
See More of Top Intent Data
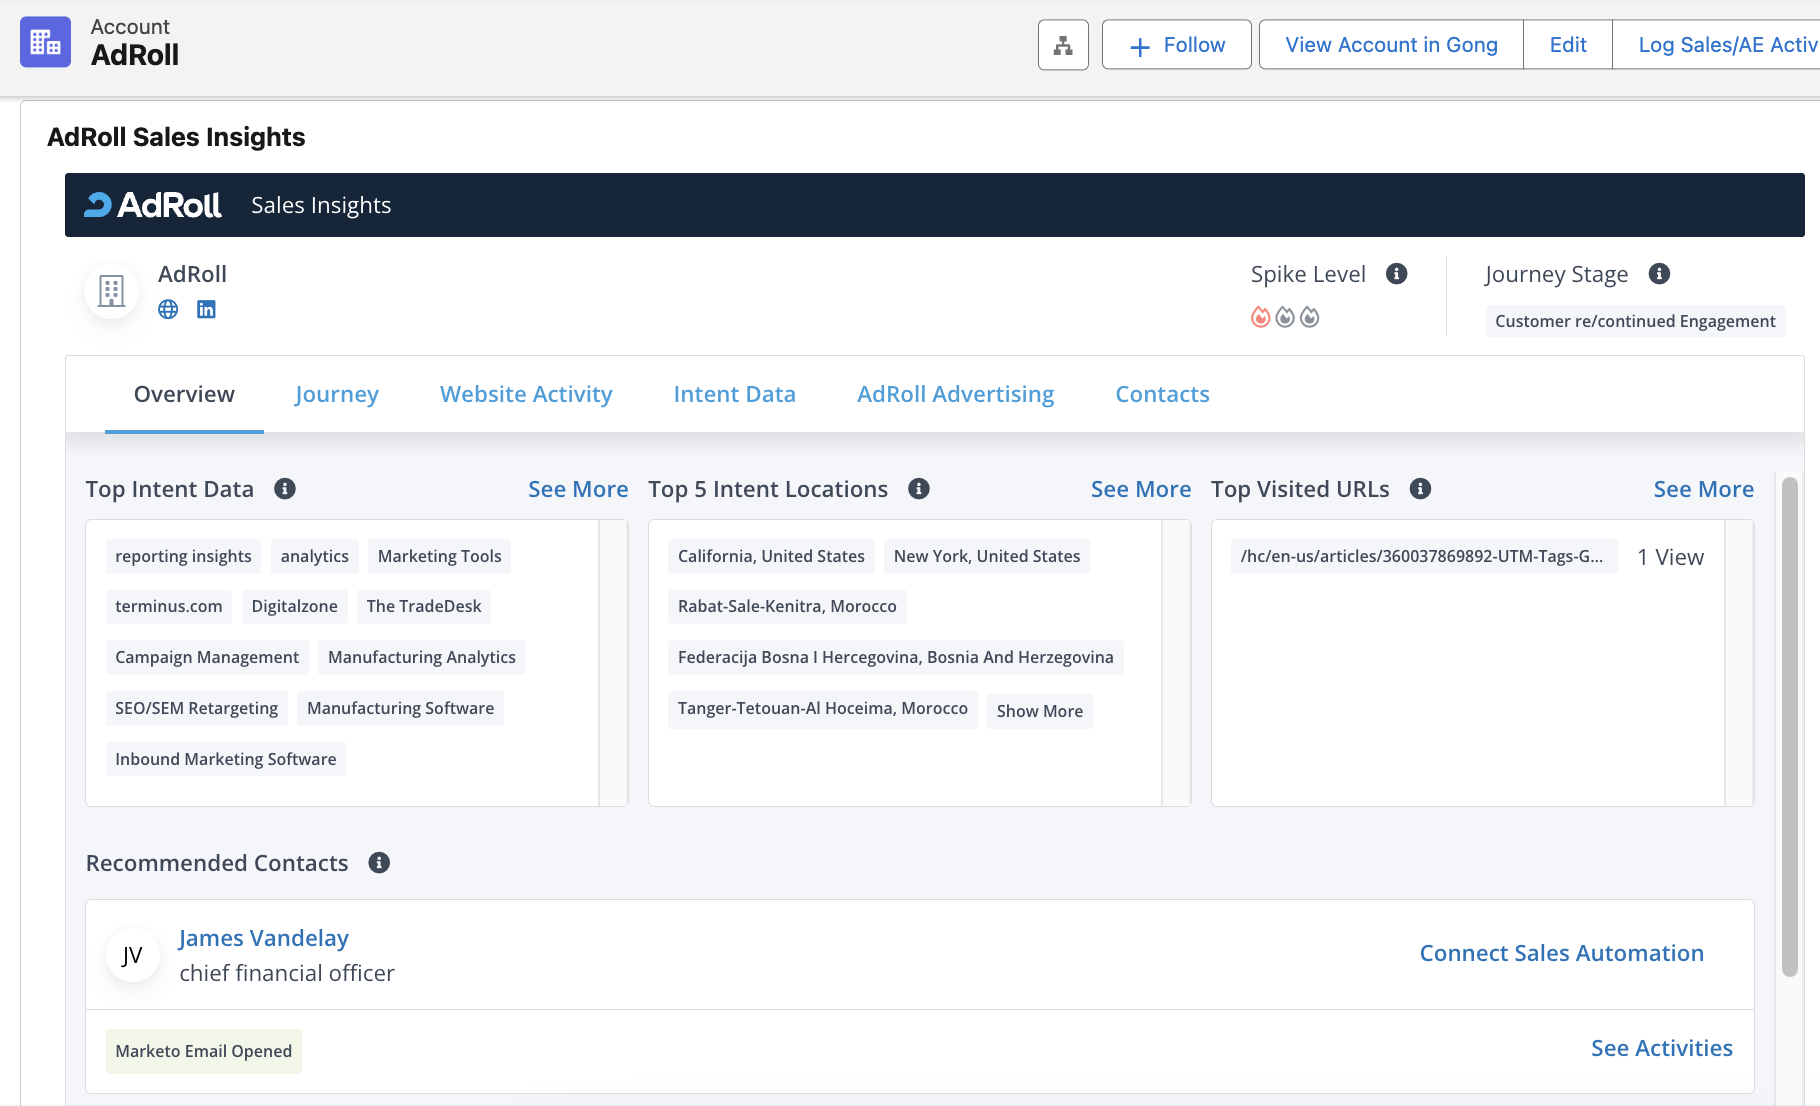[578, 489]
